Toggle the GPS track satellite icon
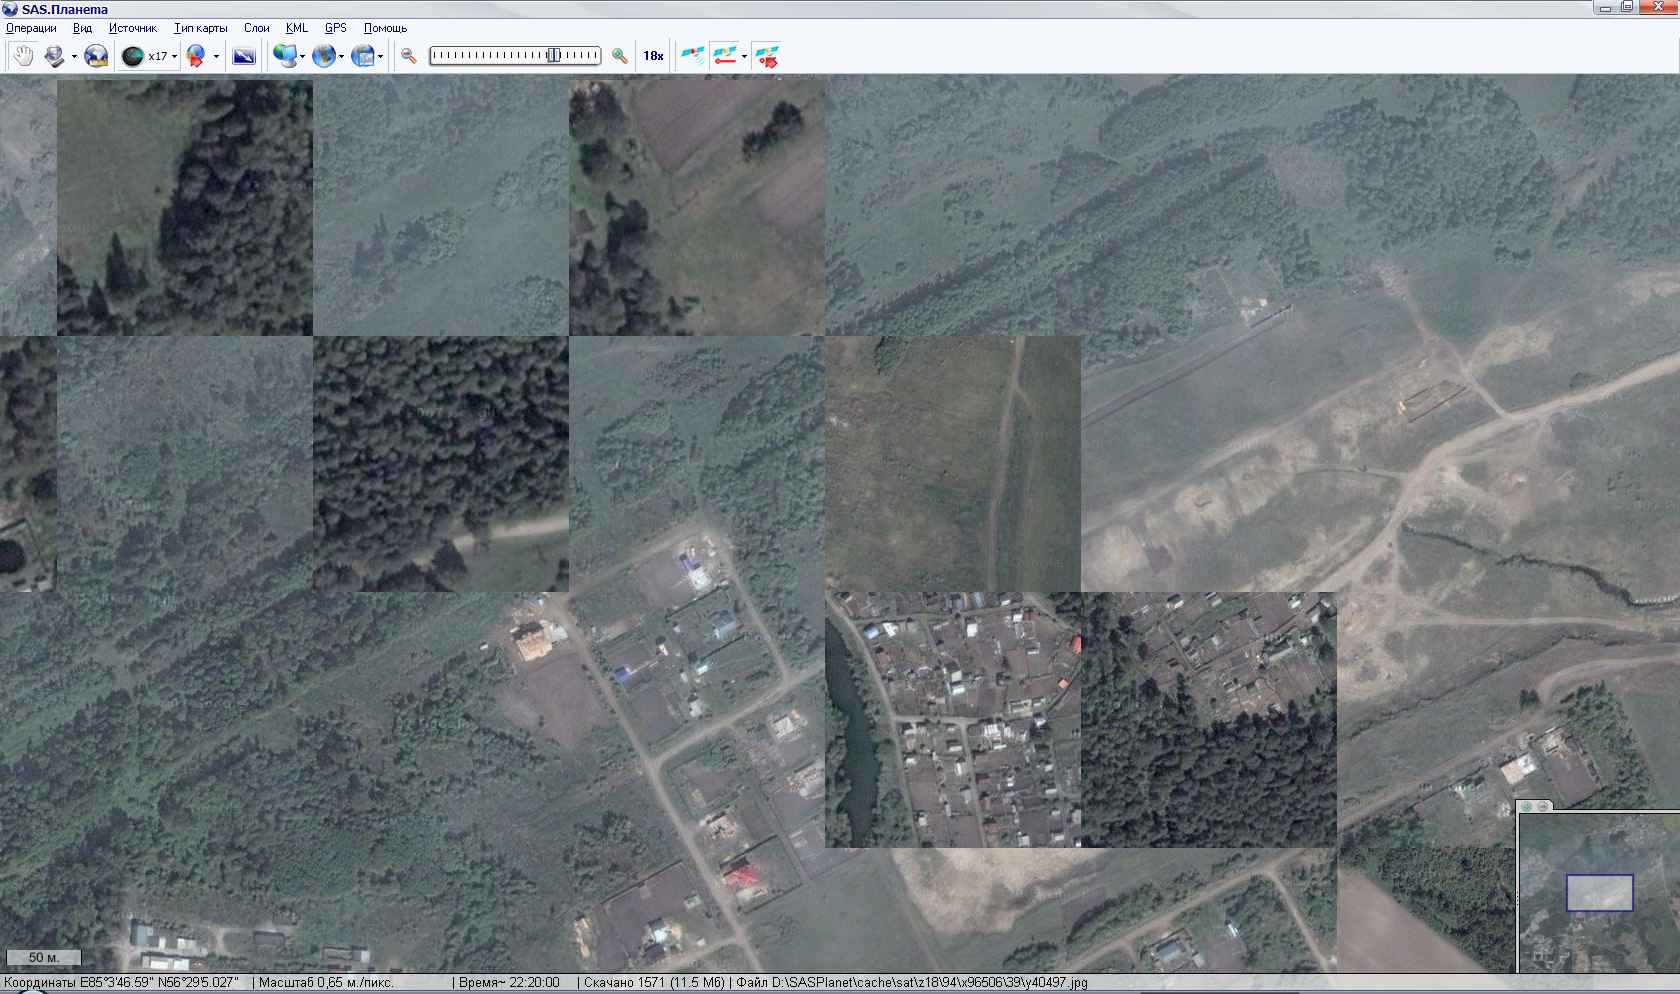 point(725,56)
